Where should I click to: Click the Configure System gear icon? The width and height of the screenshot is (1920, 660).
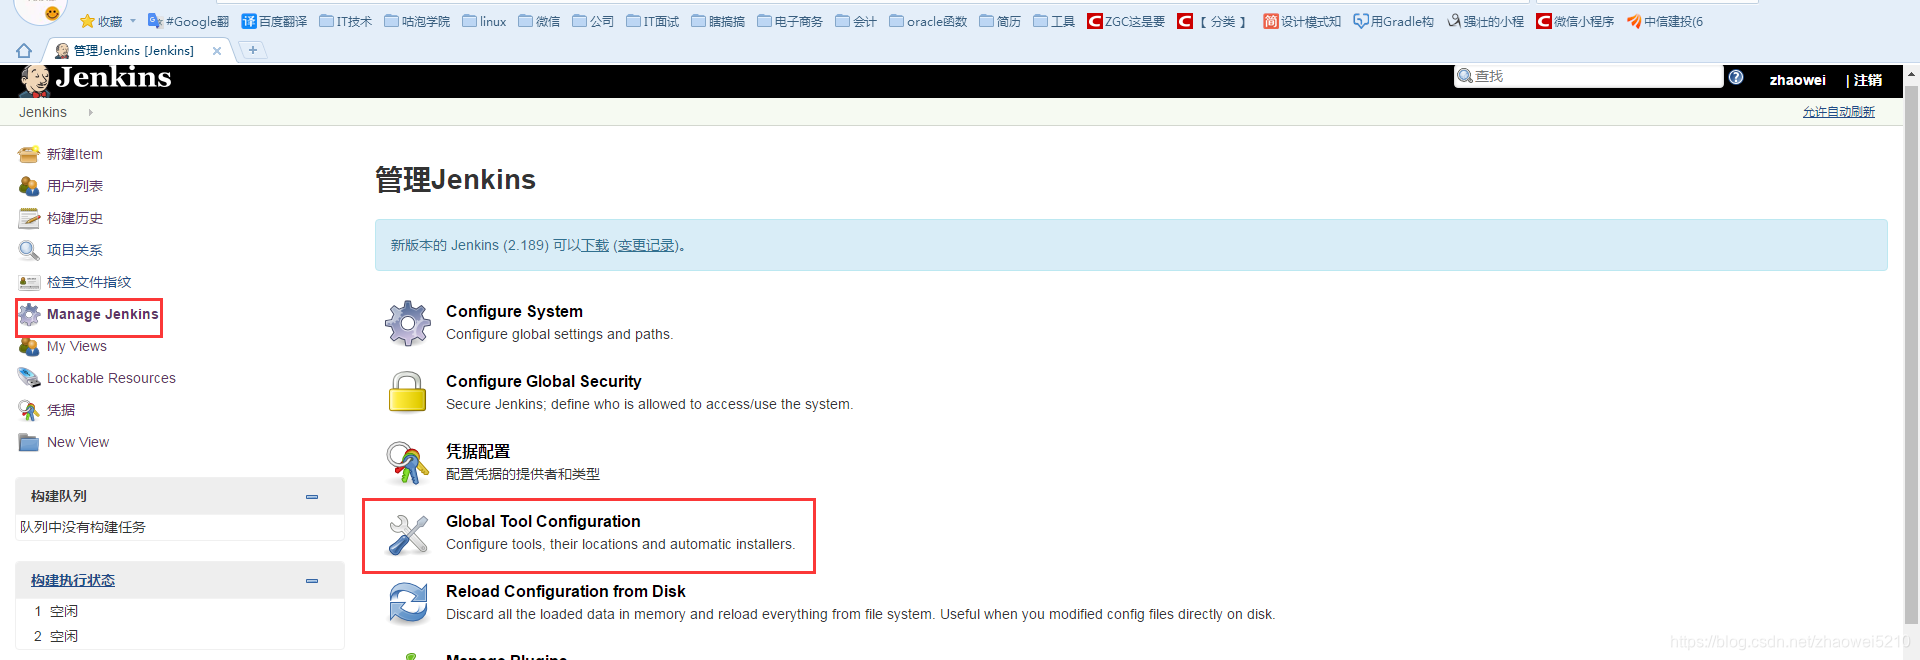pyautogui.click(x=408, y=323)
